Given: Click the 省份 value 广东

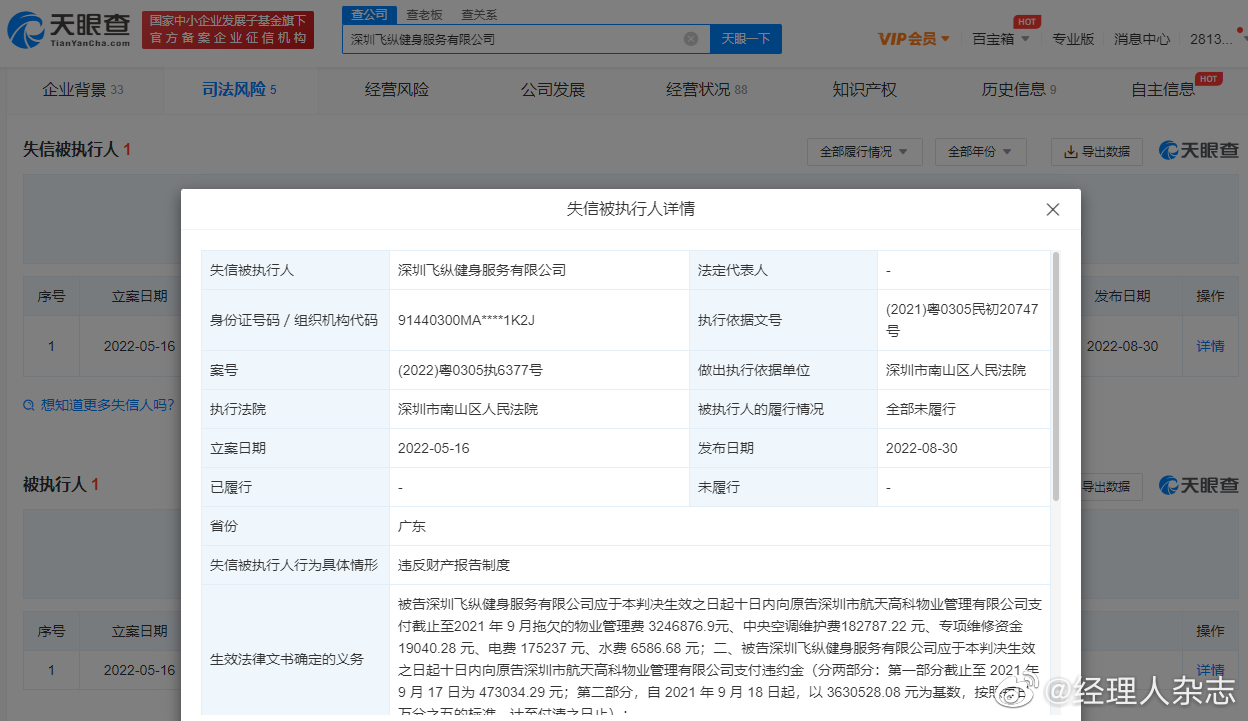Looking at the screenshot, I should coord(412,526).
